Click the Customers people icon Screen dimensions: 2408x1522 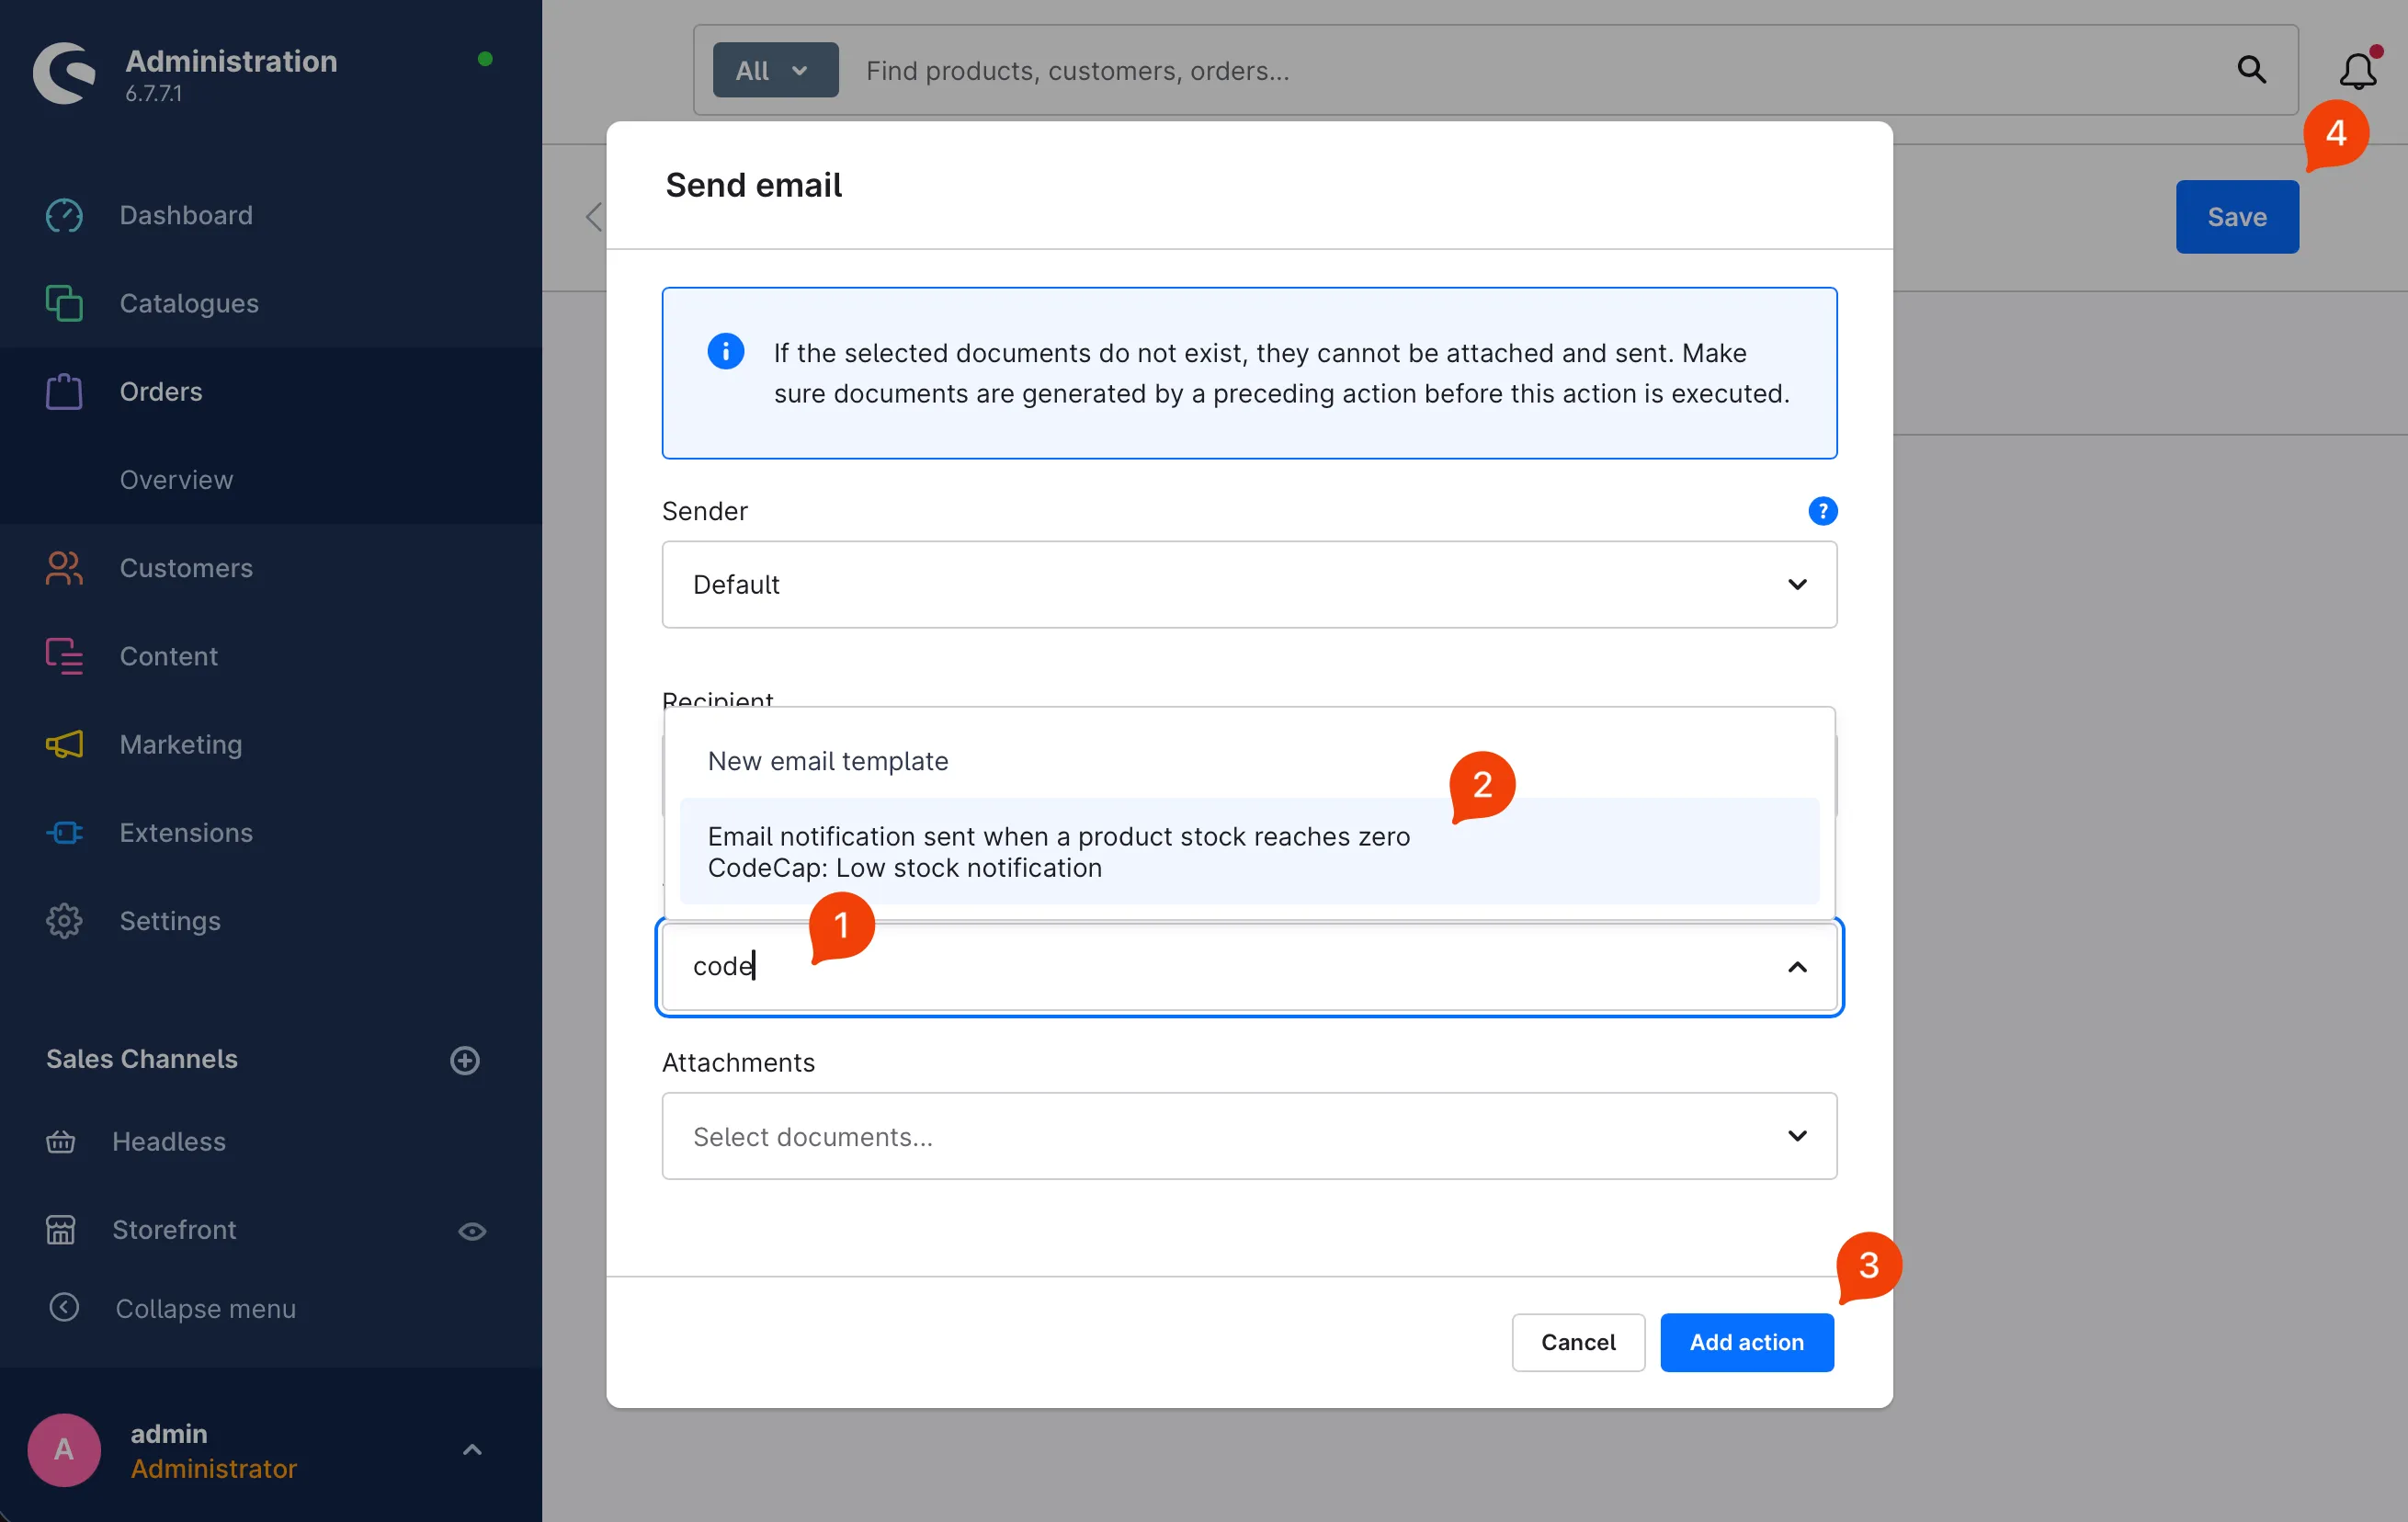click(x=64, y=568)
